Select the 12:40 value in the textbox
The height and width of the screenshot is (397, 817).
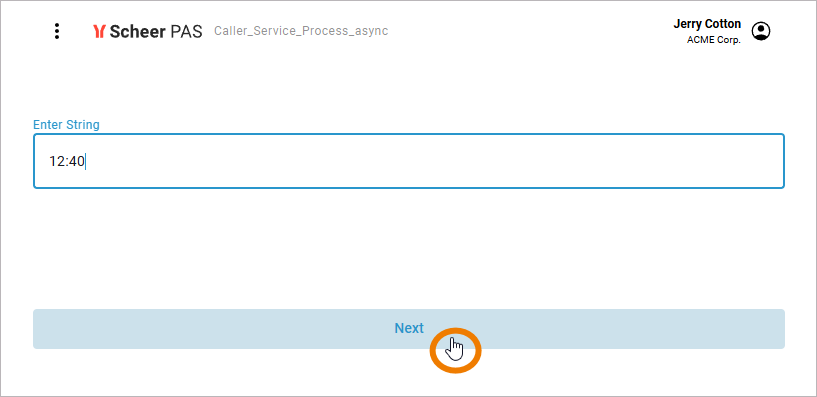(67, 162)
